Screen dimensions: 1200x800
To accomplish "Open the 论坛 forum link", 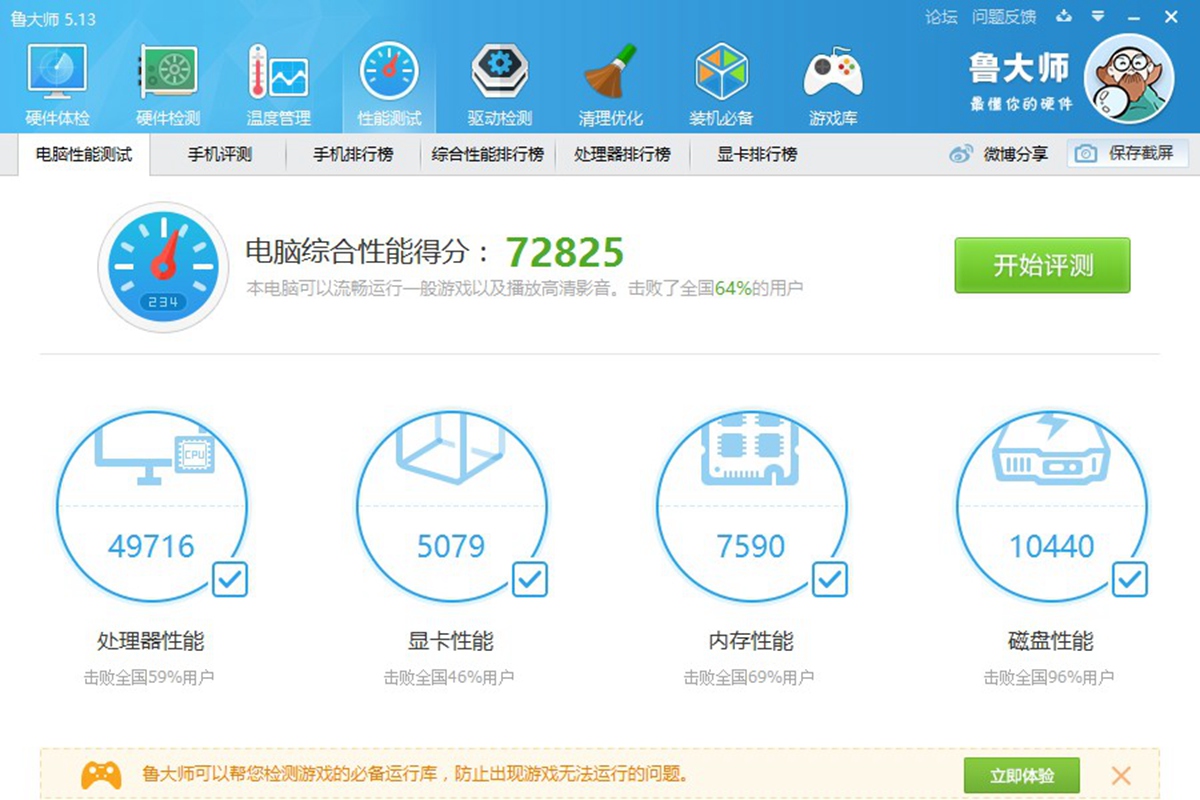I will (x=941, y=16).
